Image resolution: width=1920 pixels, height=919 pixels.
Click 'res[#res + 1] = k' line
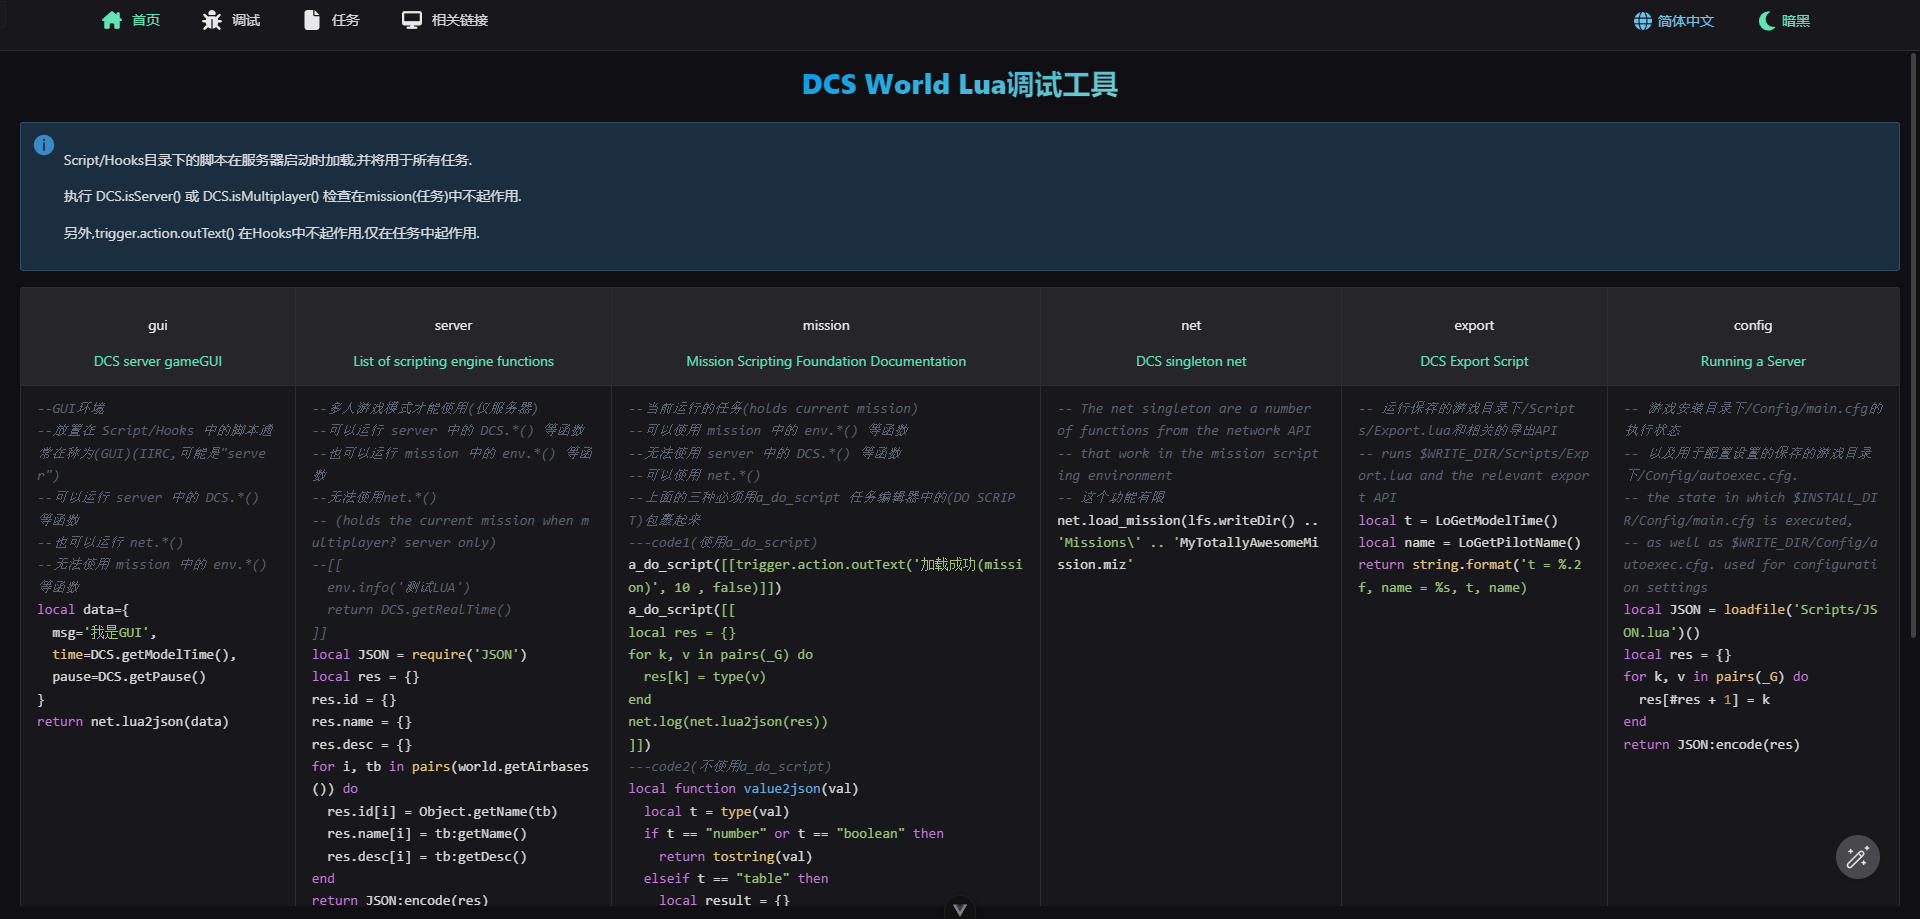[1704, 700]
